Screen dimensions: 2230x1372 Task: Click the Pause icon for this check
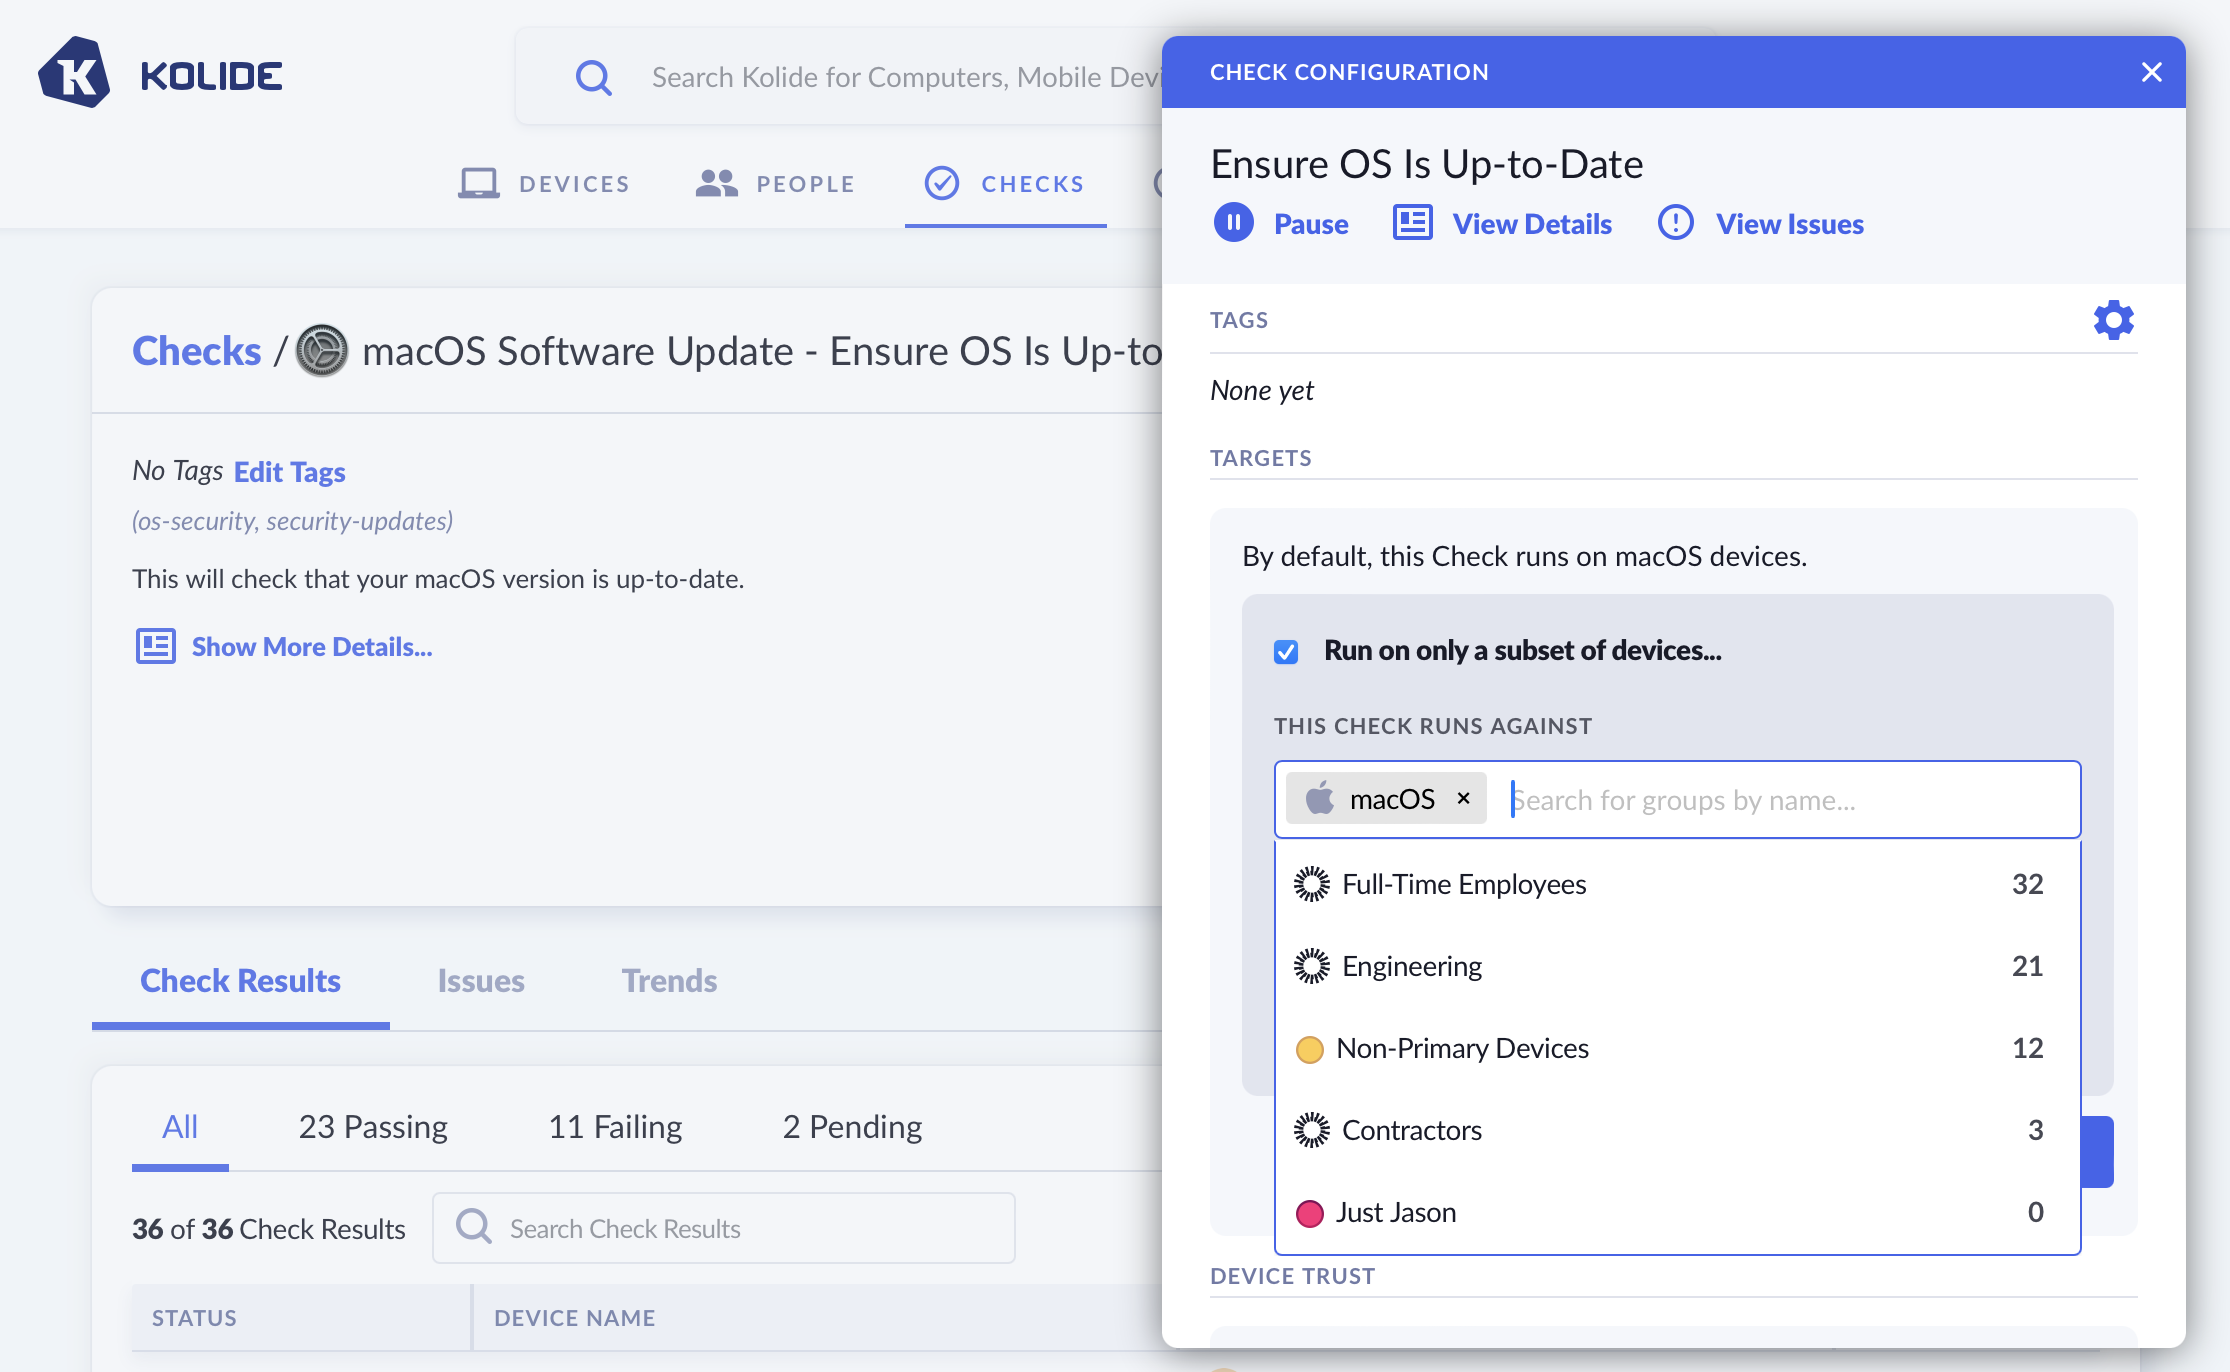[1233, 223]
